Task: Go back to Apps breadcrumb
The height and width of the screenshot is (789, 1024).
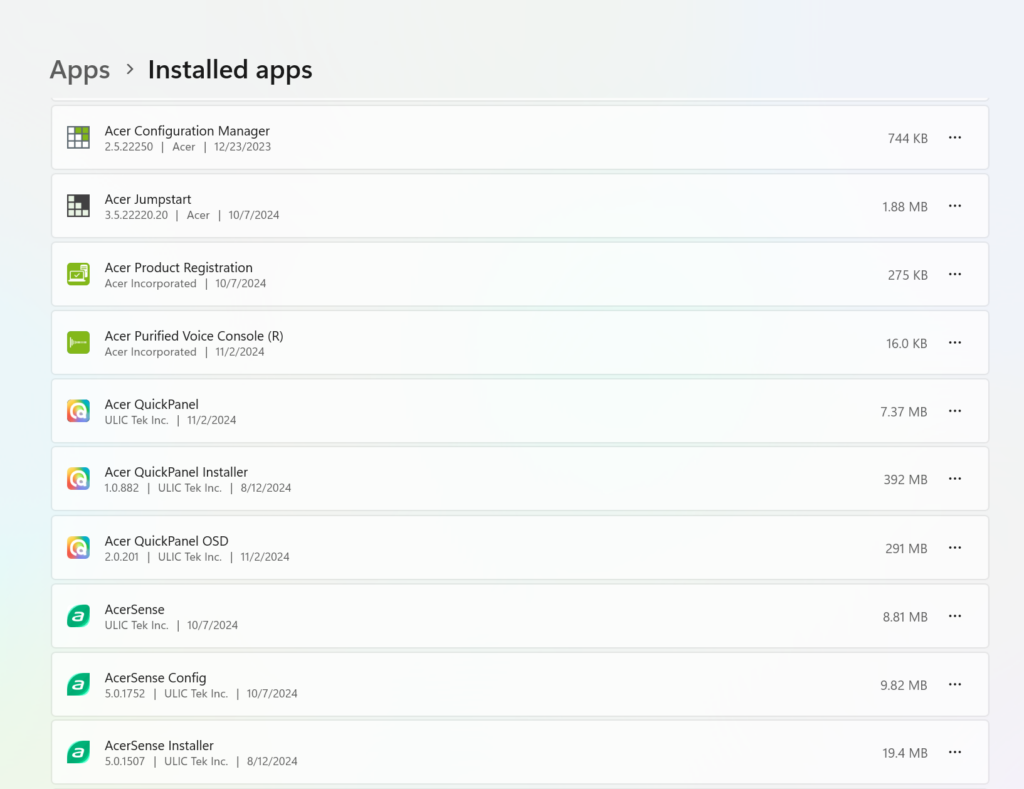Action: (x=80, y=70)
